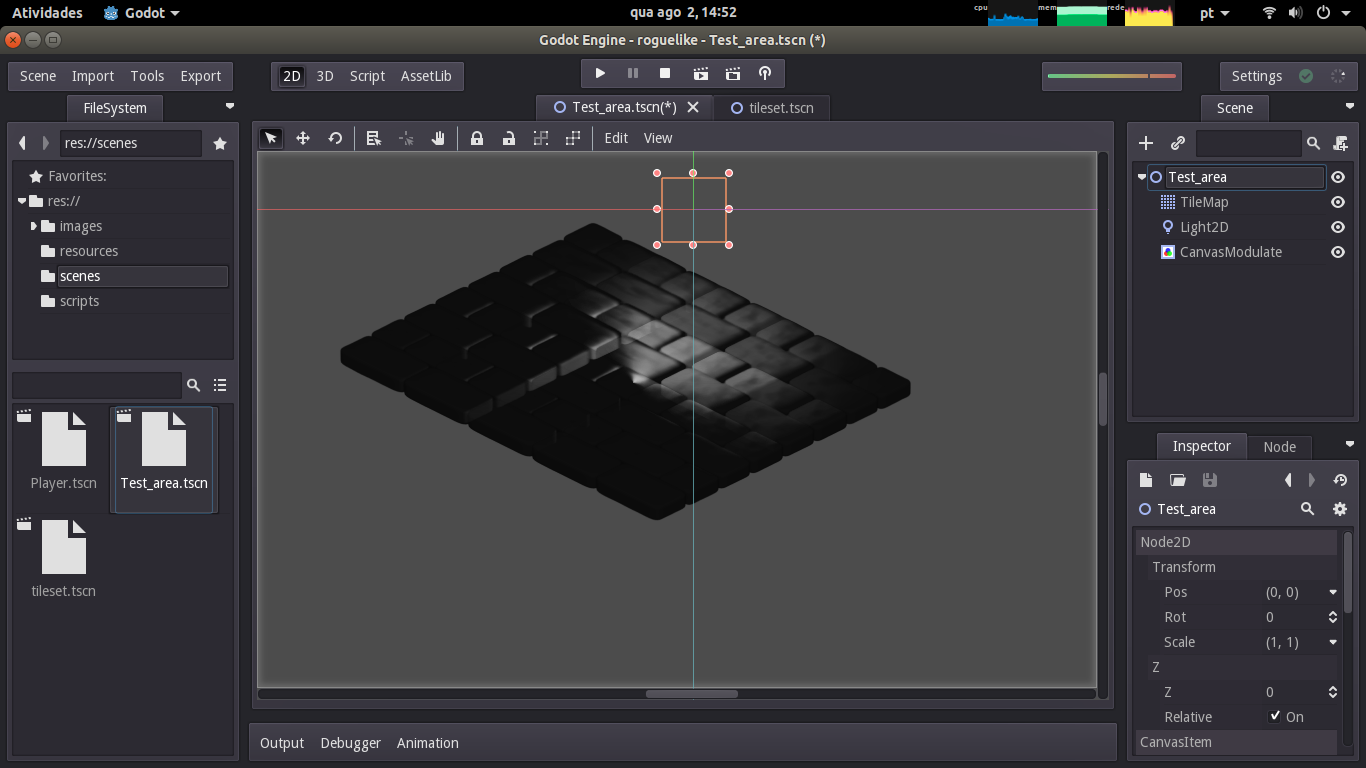
Task: Lock the selected object with the lock icon
Action: pos(477,138)
